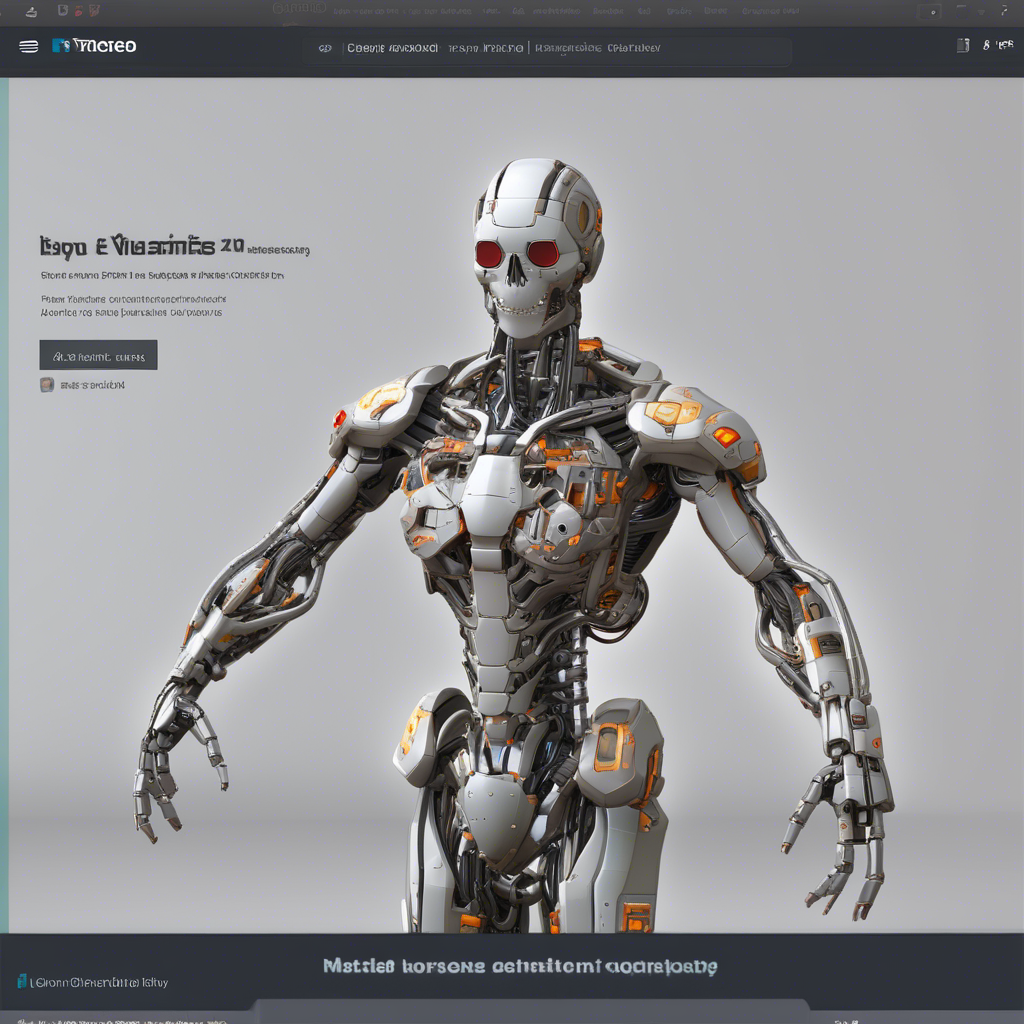Image resolution: width=1024 pixels, height=1024 pixels.
Task: Click the link icon in the address bar
Action: (x=325, y=48)
